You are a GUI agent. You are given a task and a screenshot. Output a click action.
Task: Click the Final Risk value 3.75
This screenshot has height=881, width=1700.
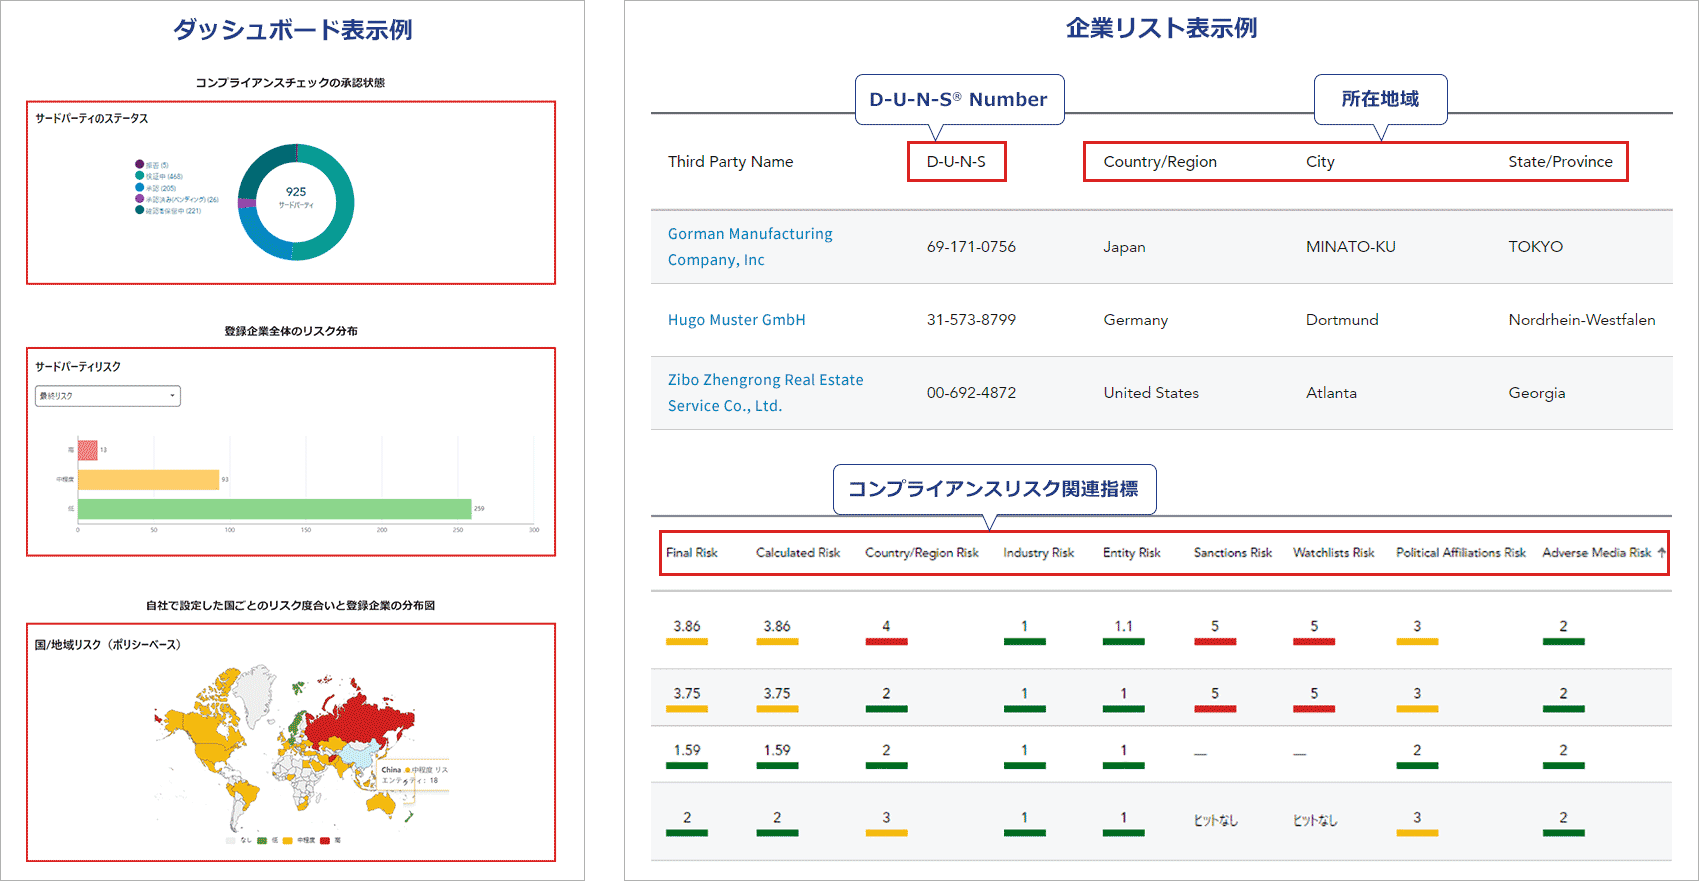[687, 694]
